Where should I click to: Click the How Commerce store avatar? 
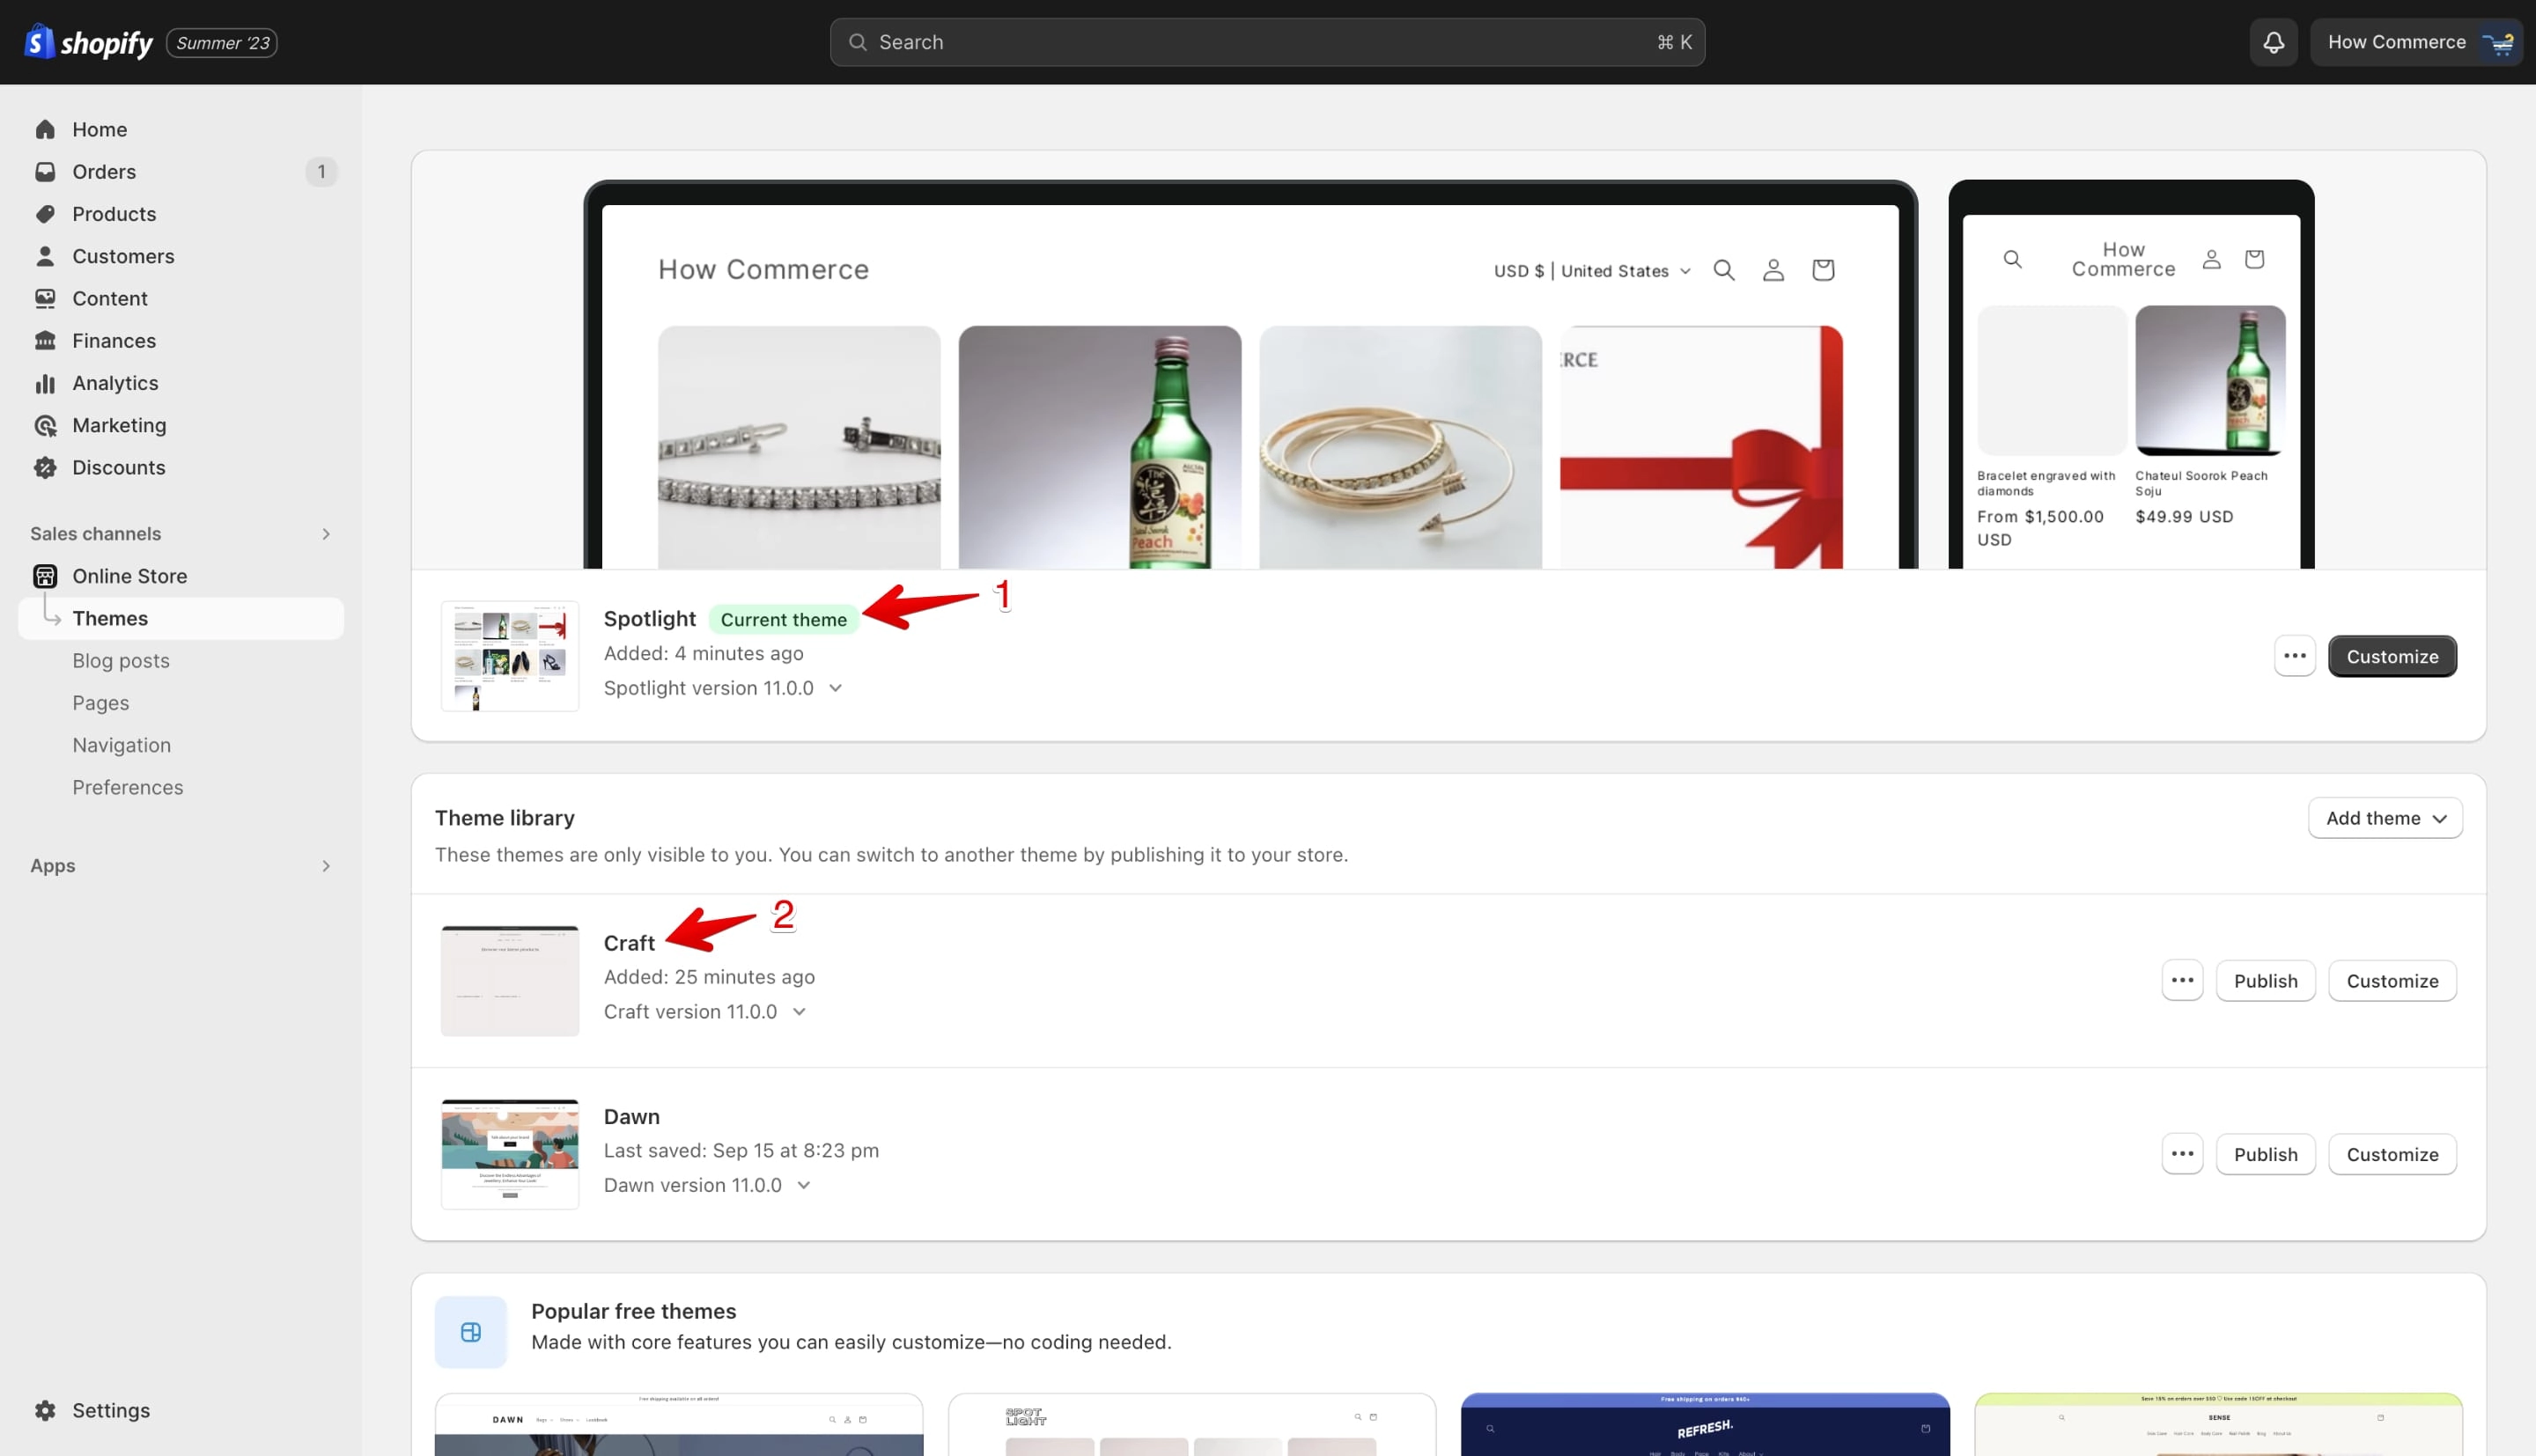pyautogui.click(x=2498, y=42)
